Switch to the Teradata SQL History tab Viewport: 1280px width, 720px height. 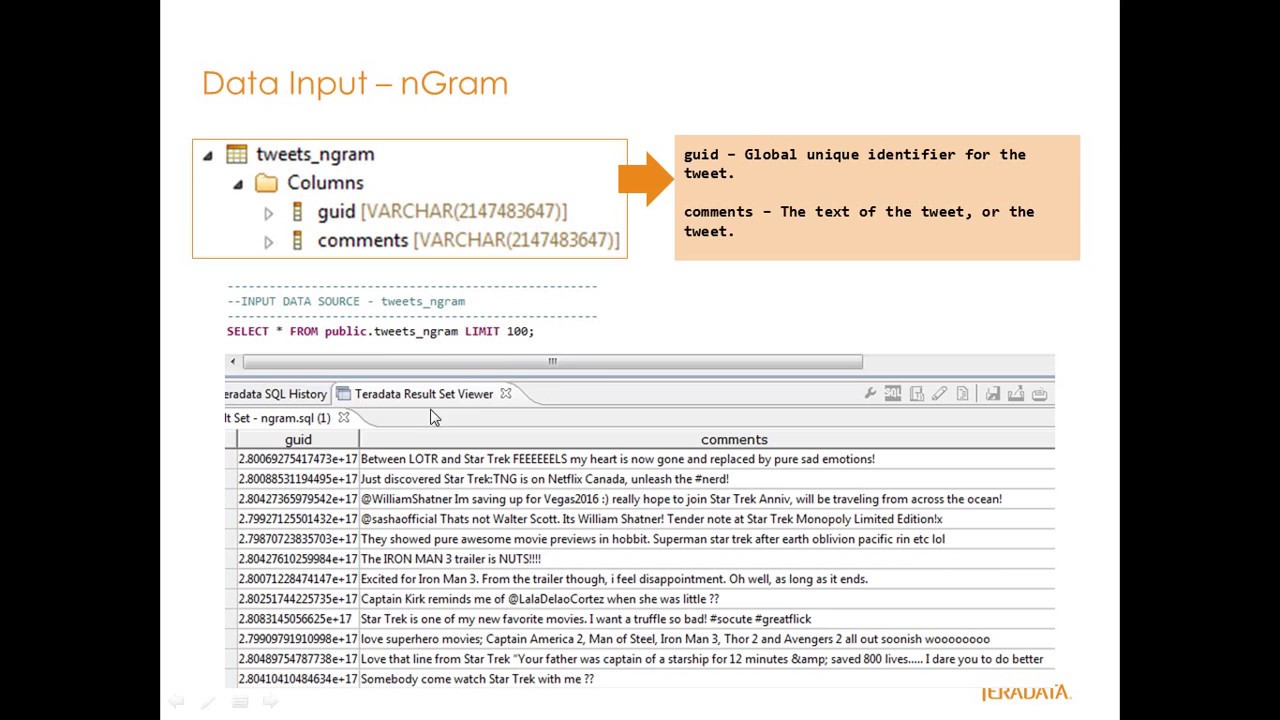coord(277,394)
